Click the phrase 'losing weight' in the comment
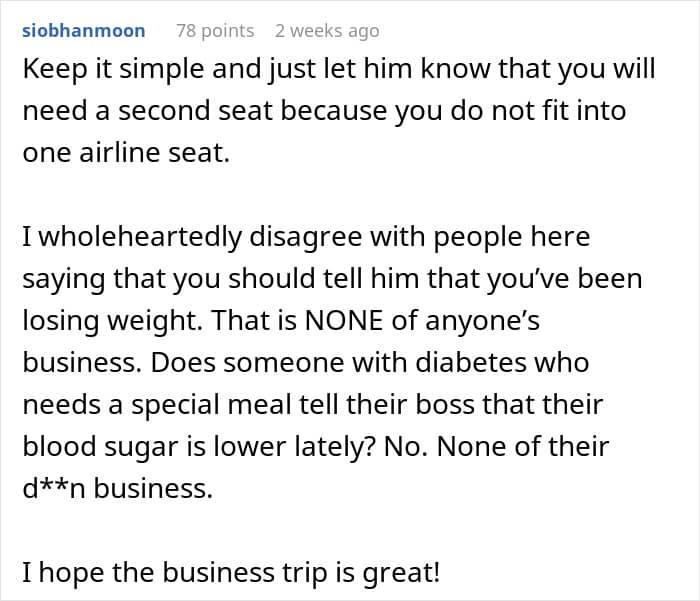This screenshot has height=601, width=700. [112, 321]
